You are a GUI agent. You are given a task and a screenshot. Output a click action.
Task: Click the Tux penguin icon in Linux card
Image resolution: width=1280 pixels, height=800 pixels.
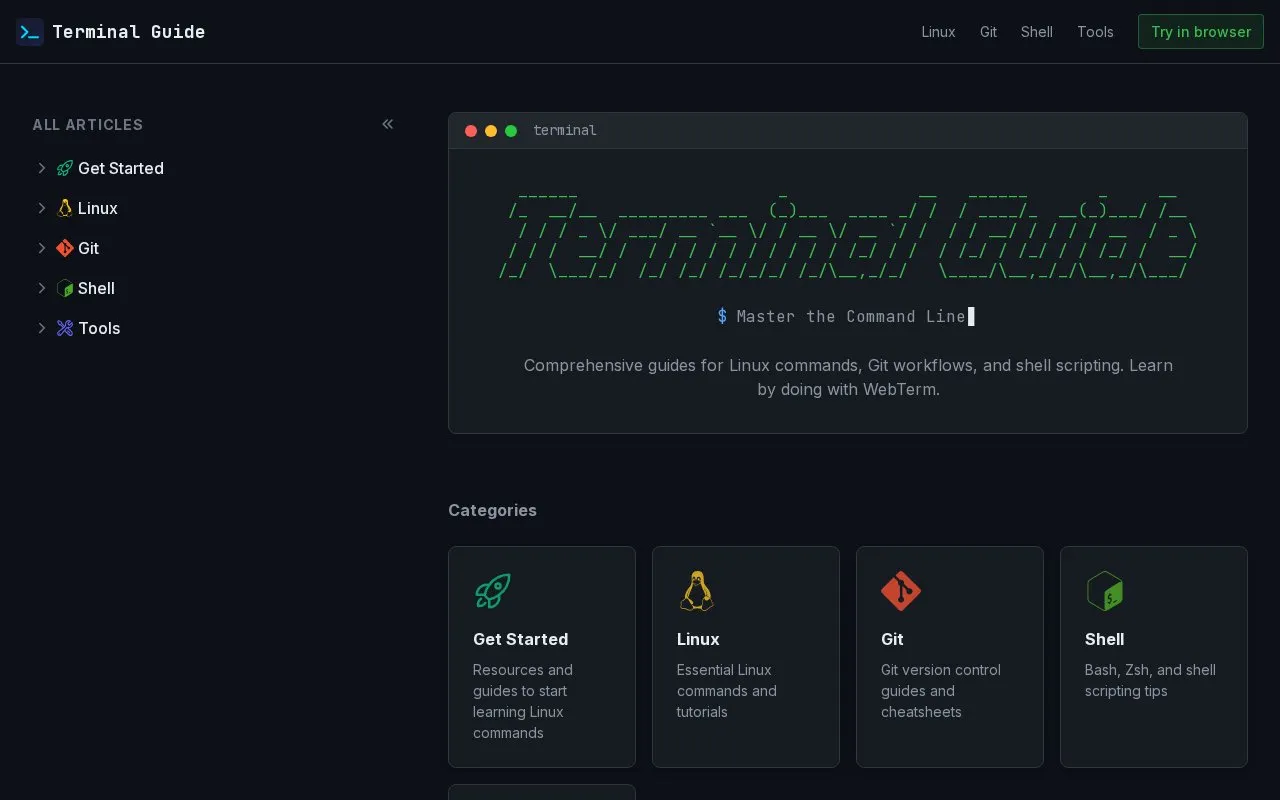[697, 591]
